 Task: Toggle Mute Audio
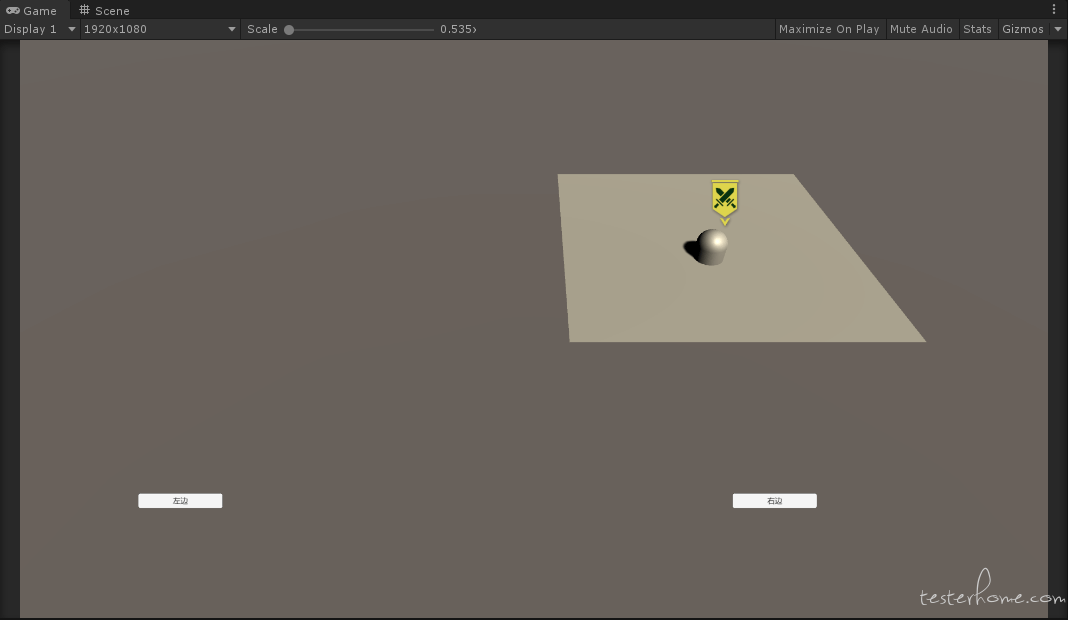pos(921,29)
